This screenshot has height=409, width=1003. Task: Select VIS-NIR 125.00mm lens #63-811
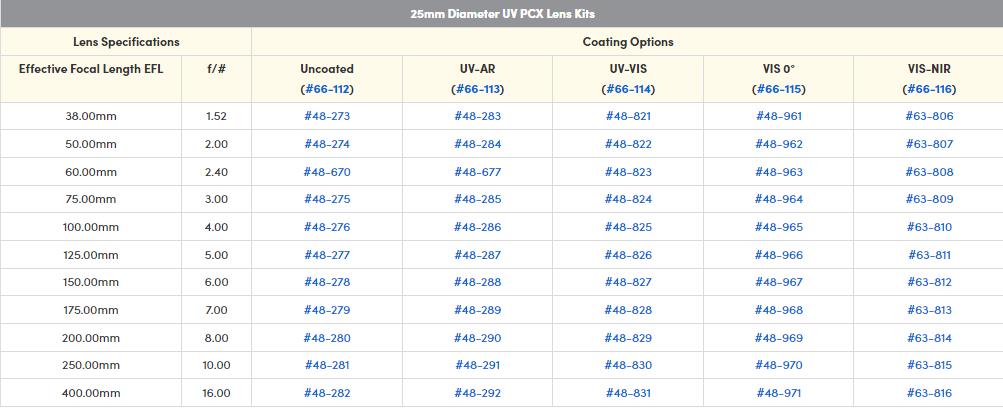pyautogui.click(x=929, y=255)
